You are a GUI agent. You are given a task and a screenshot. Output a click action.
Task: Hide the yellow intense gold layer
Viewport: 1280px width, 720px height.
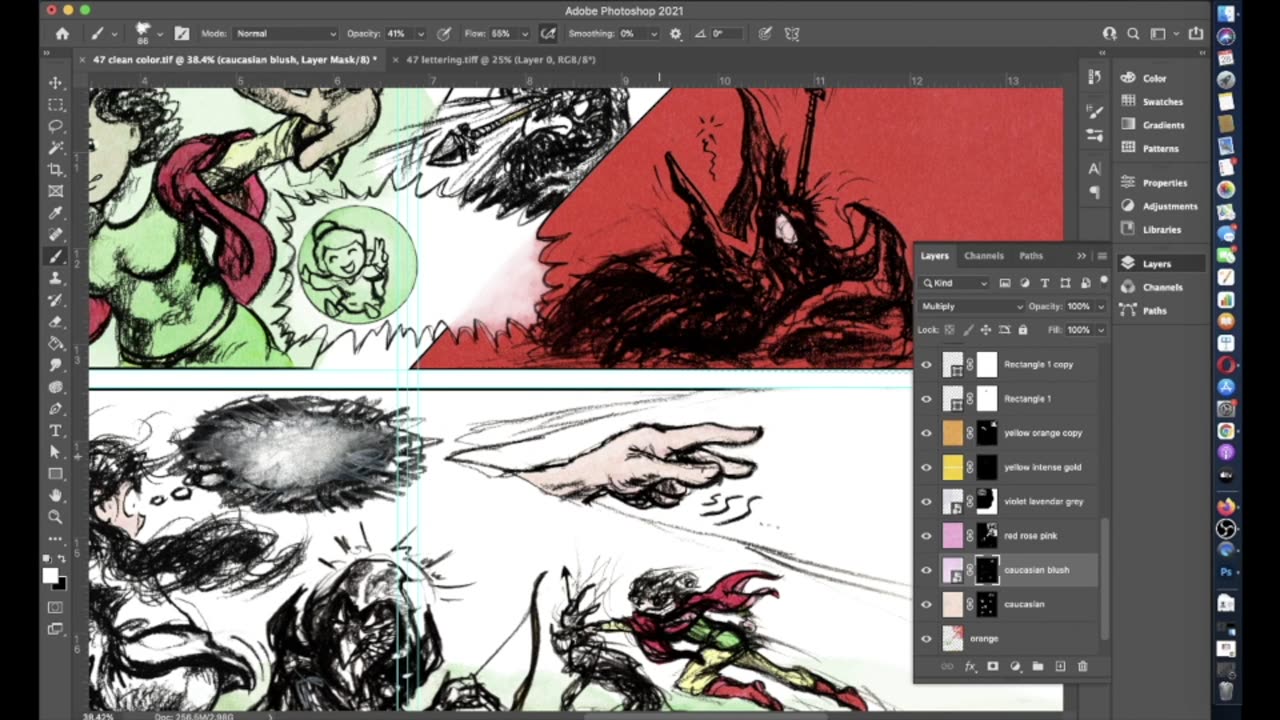pos(926,467)
